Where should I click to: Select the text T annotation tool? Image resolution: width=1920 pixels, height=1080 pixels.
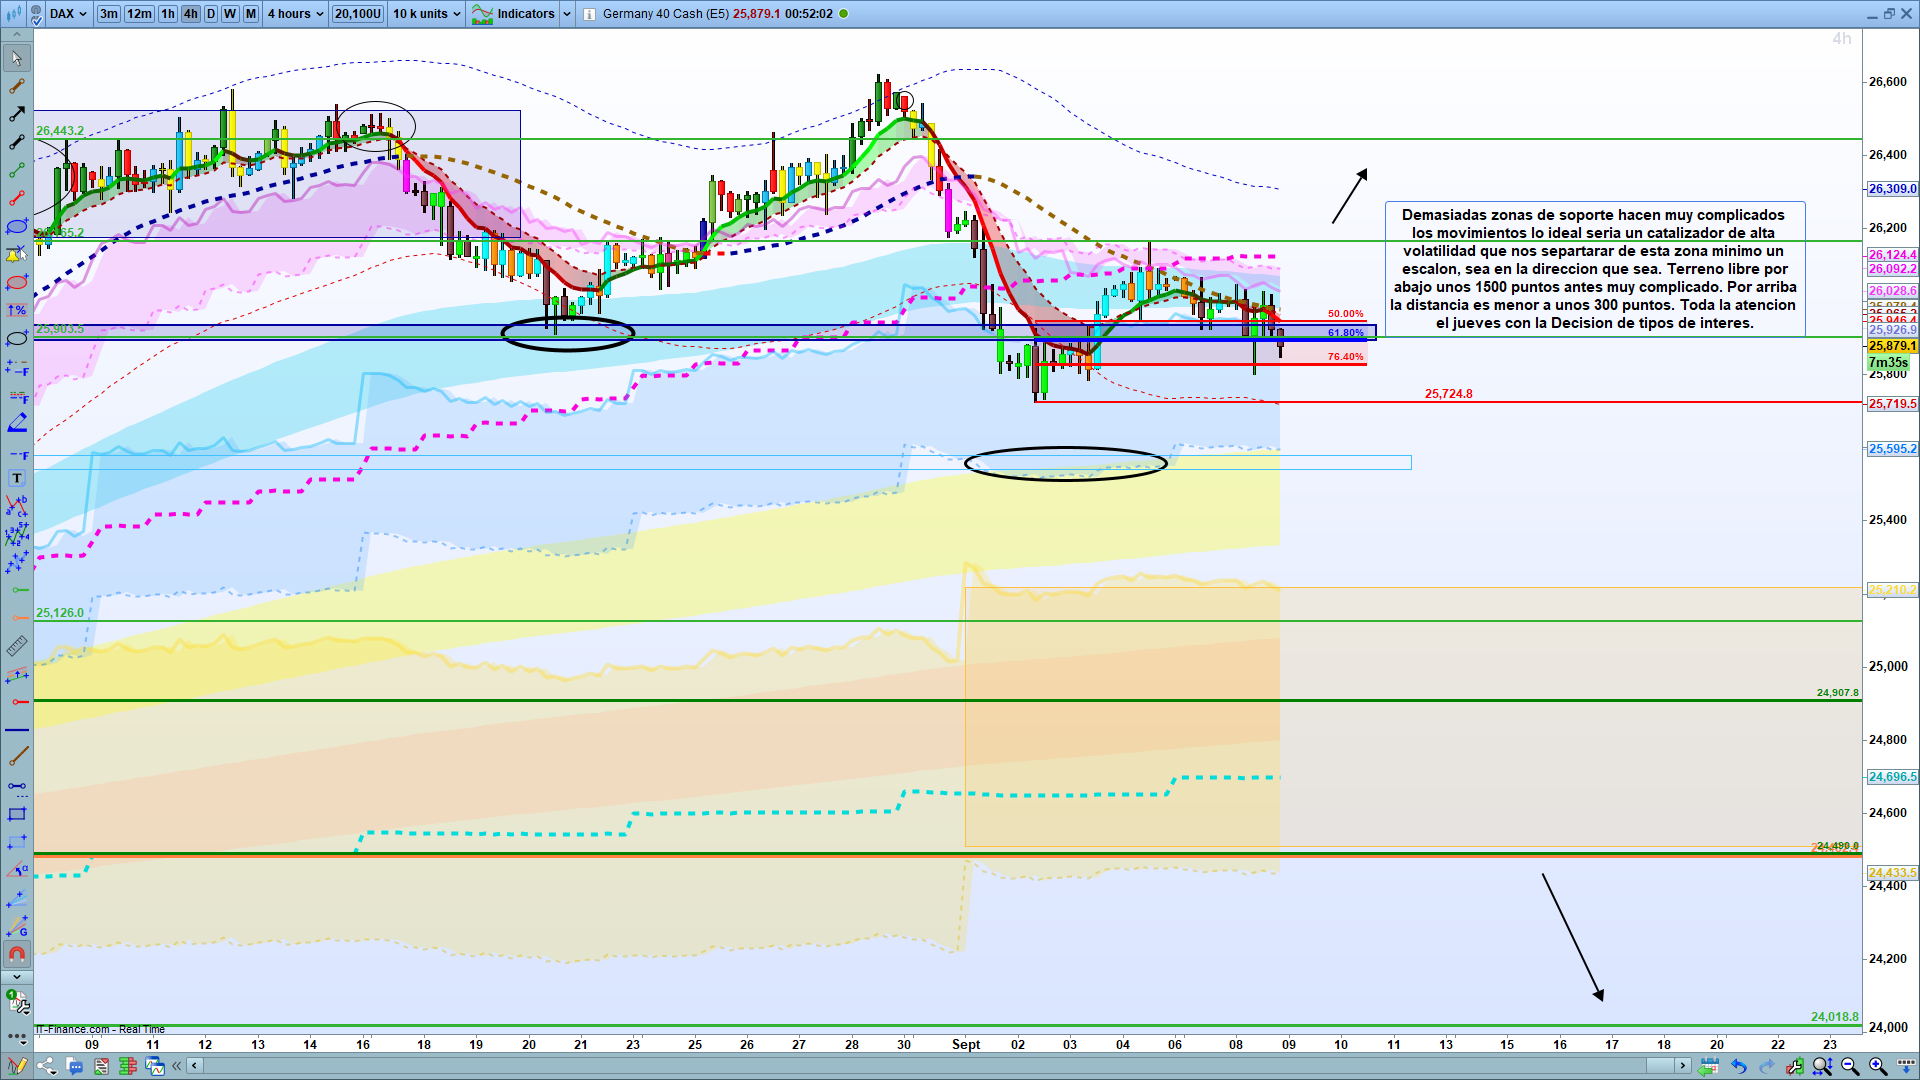(17, 478)
